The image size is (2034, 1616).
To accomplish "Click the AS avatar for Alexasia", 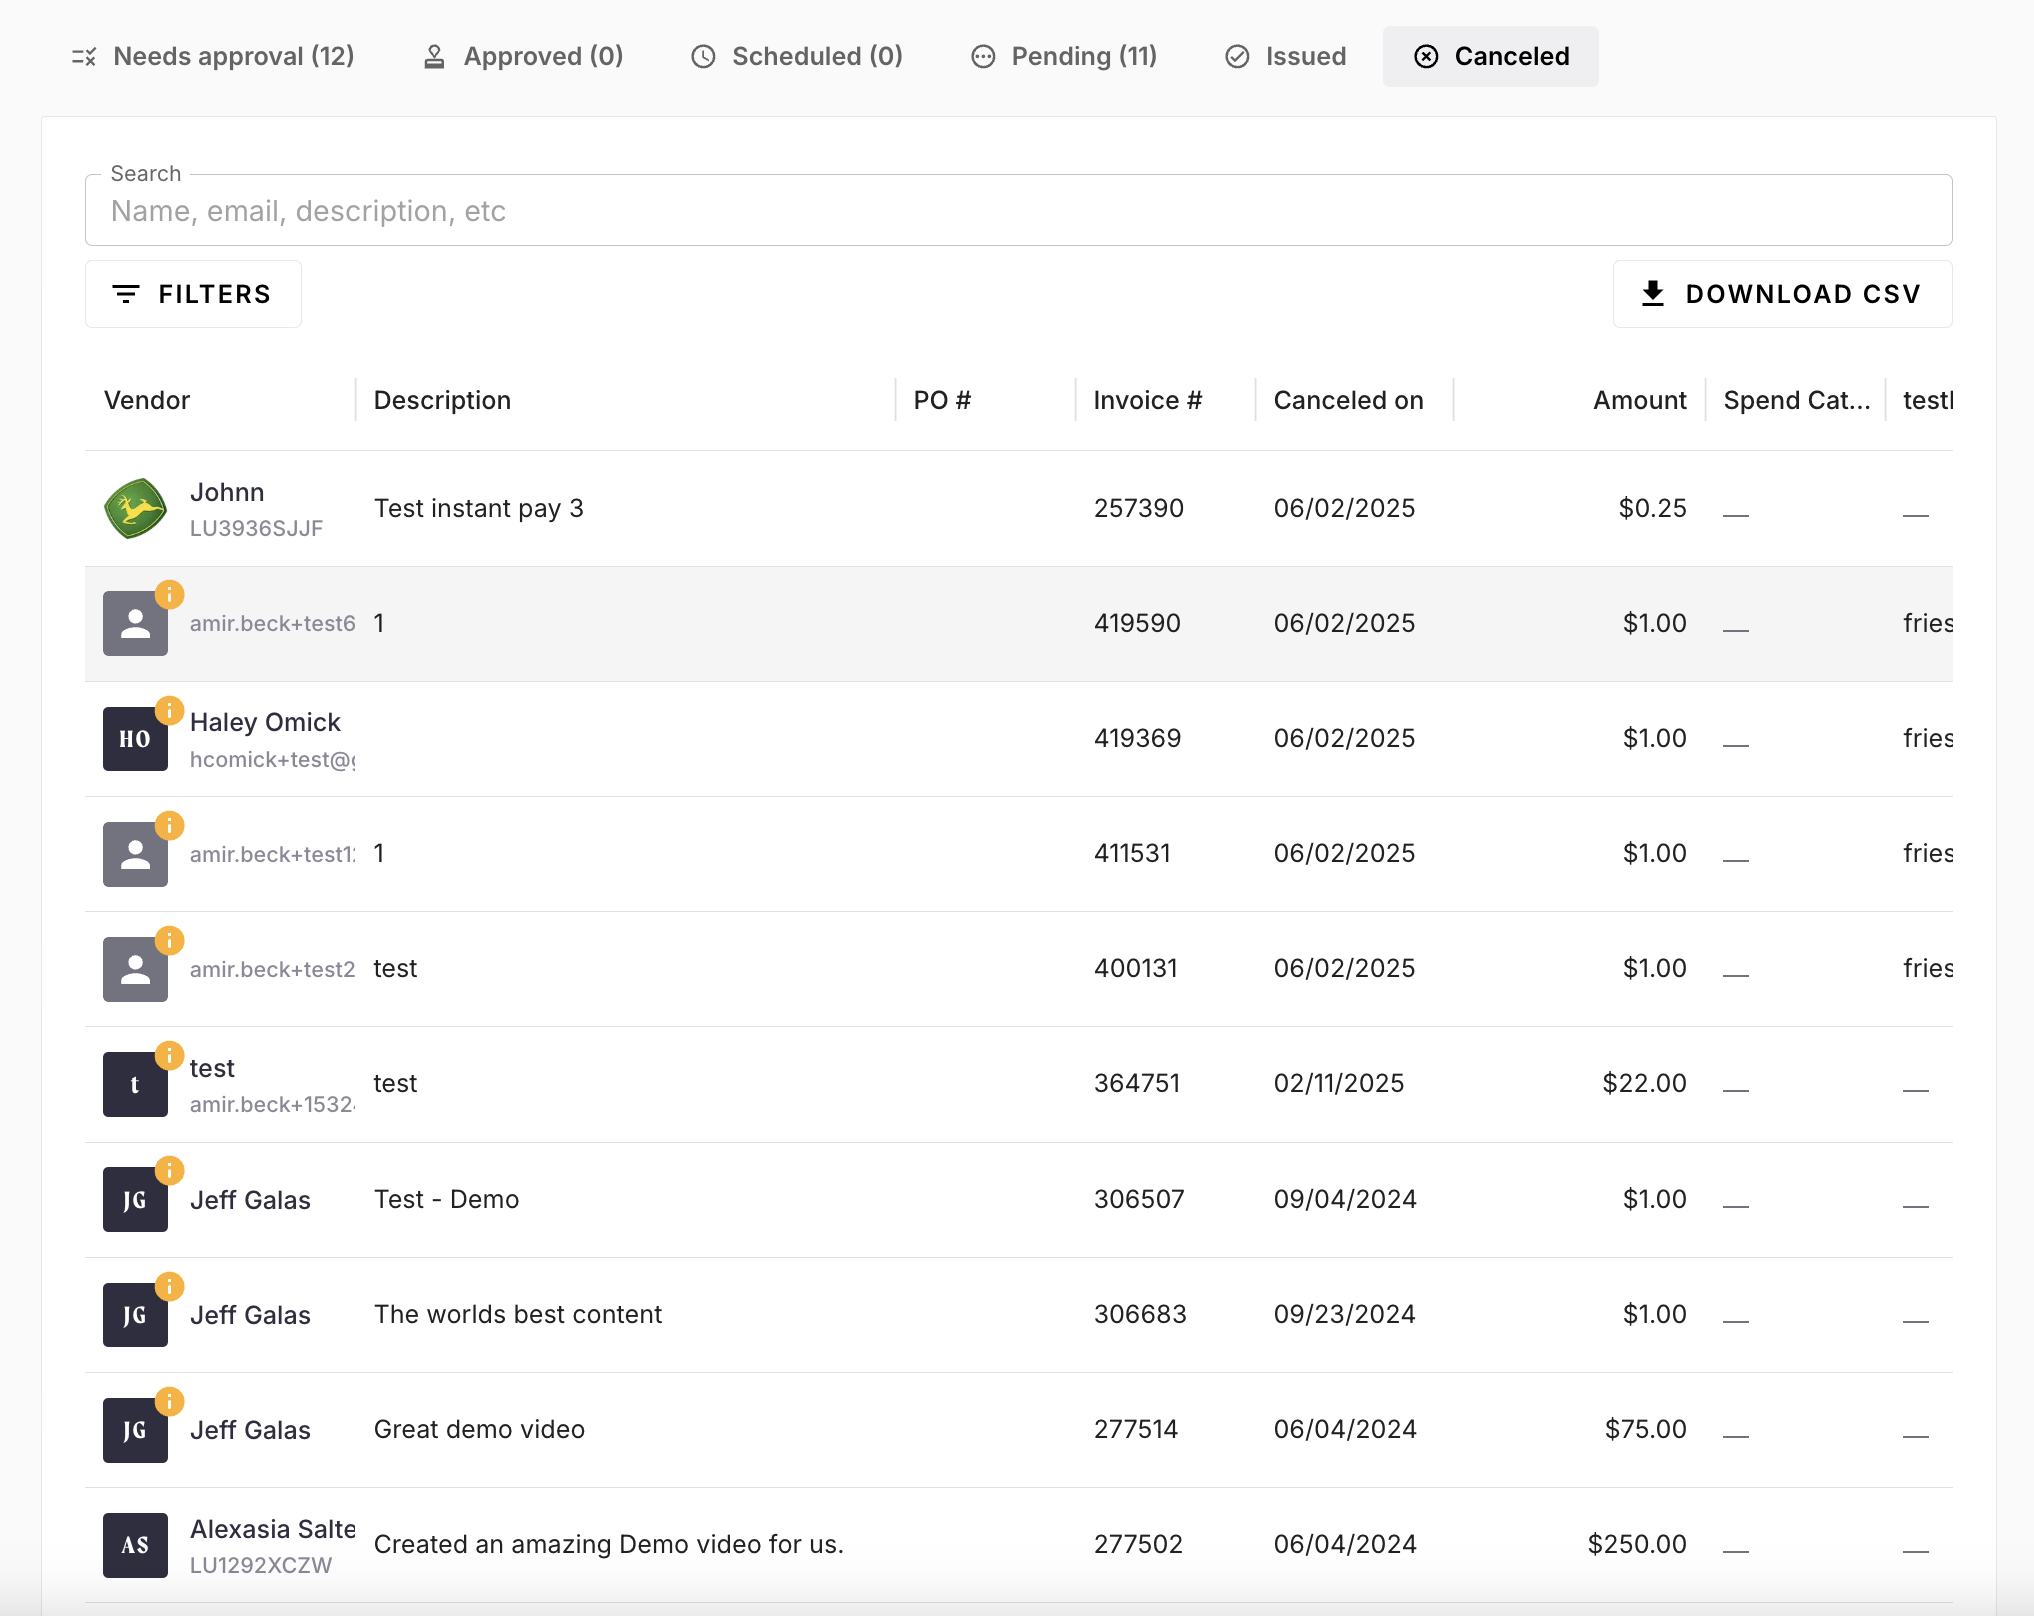I will tap(135, 1545).
